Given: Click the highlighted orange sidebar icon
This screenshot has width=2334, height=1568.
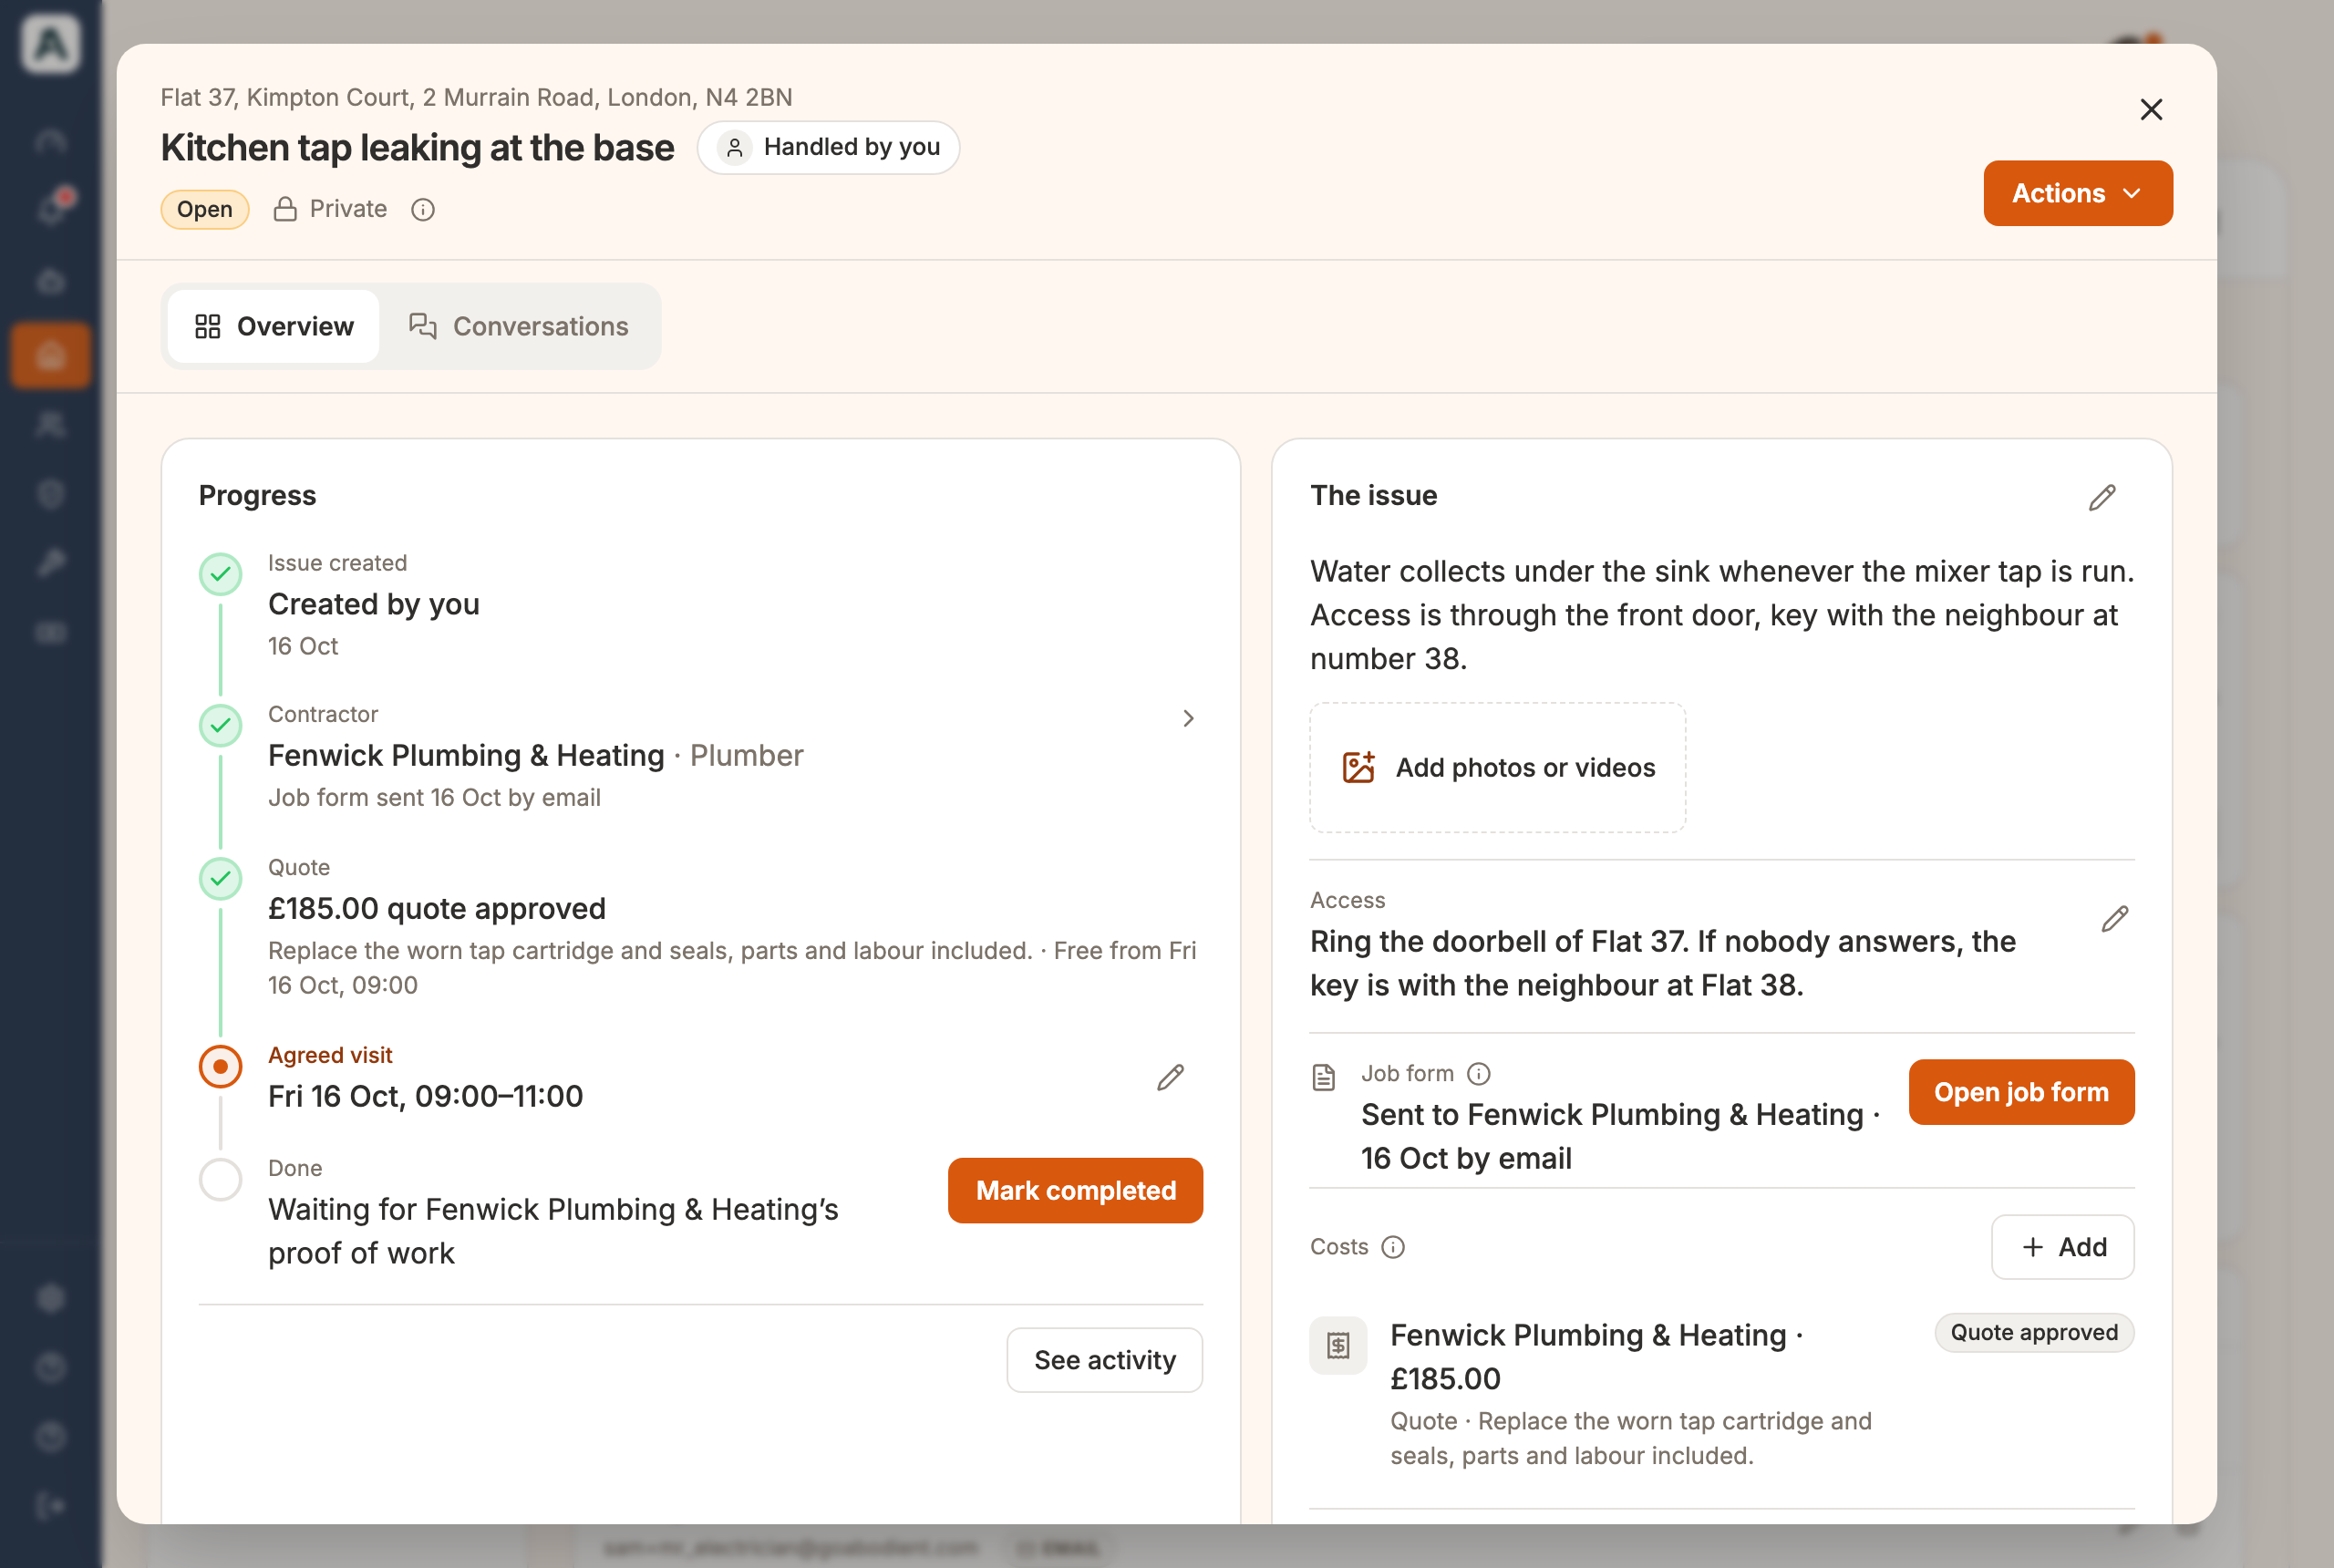Looking at the screenshot, I should pyautogui.click(x=50, y=355).
